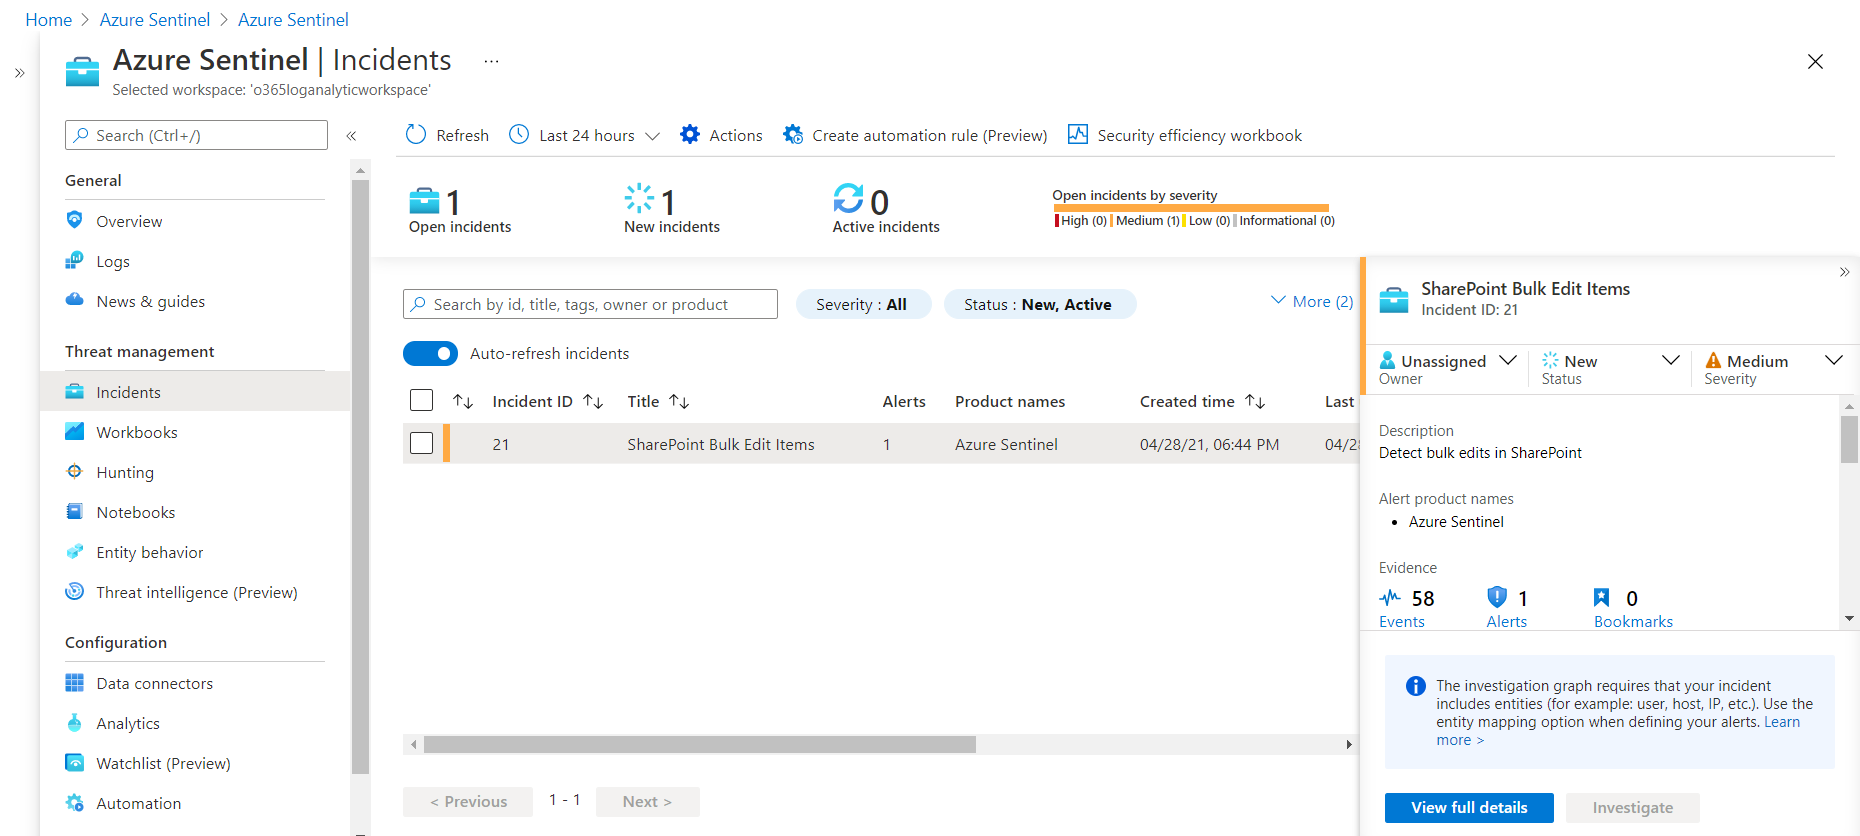Open the Medium severity dropdown
Screen dimensions: 1860x836
pos(1833,360)
